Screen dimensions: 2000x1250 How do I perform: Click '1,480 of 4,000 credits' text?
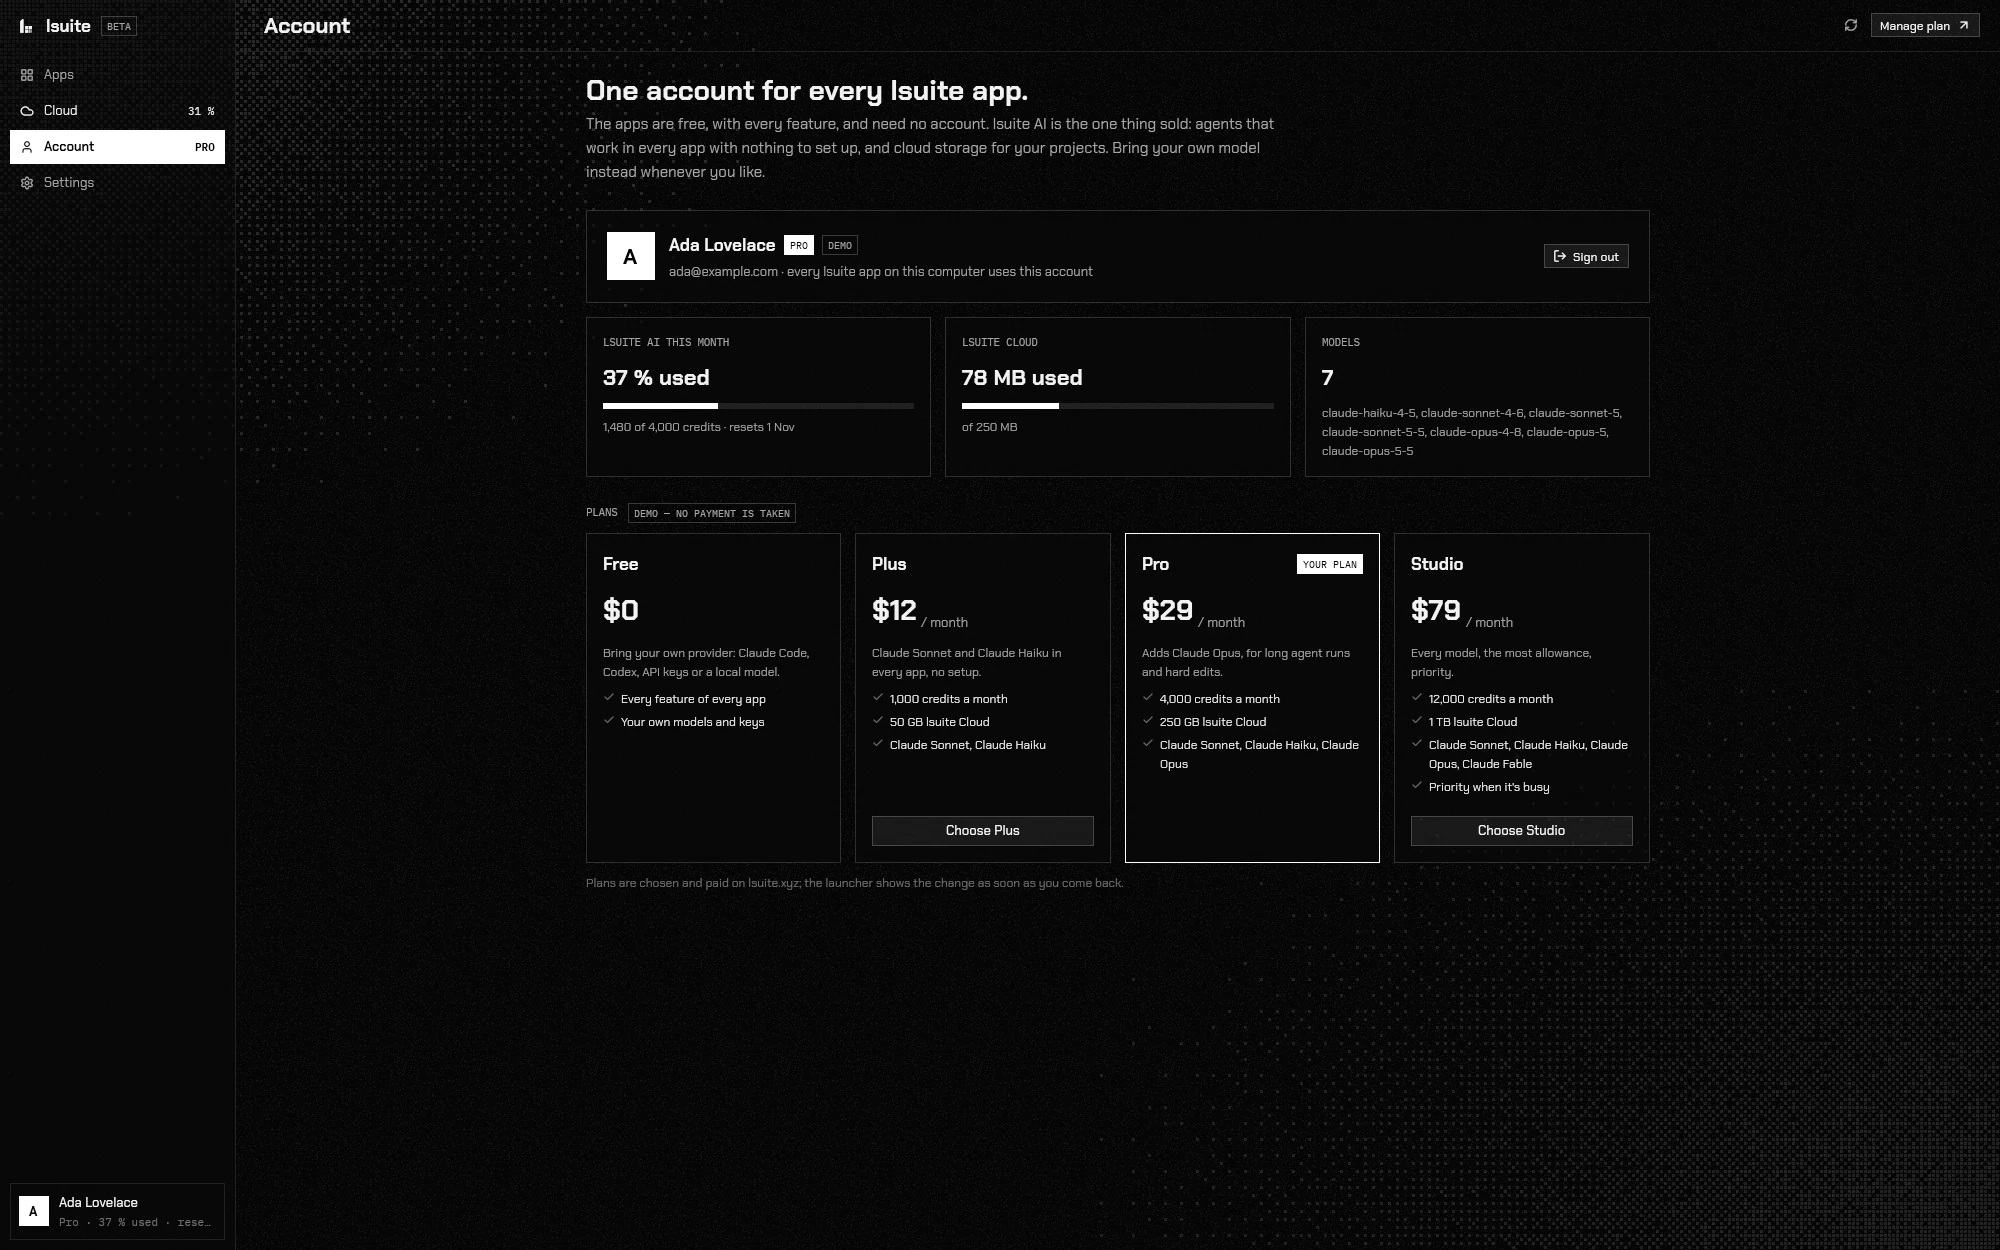point(662,427)
